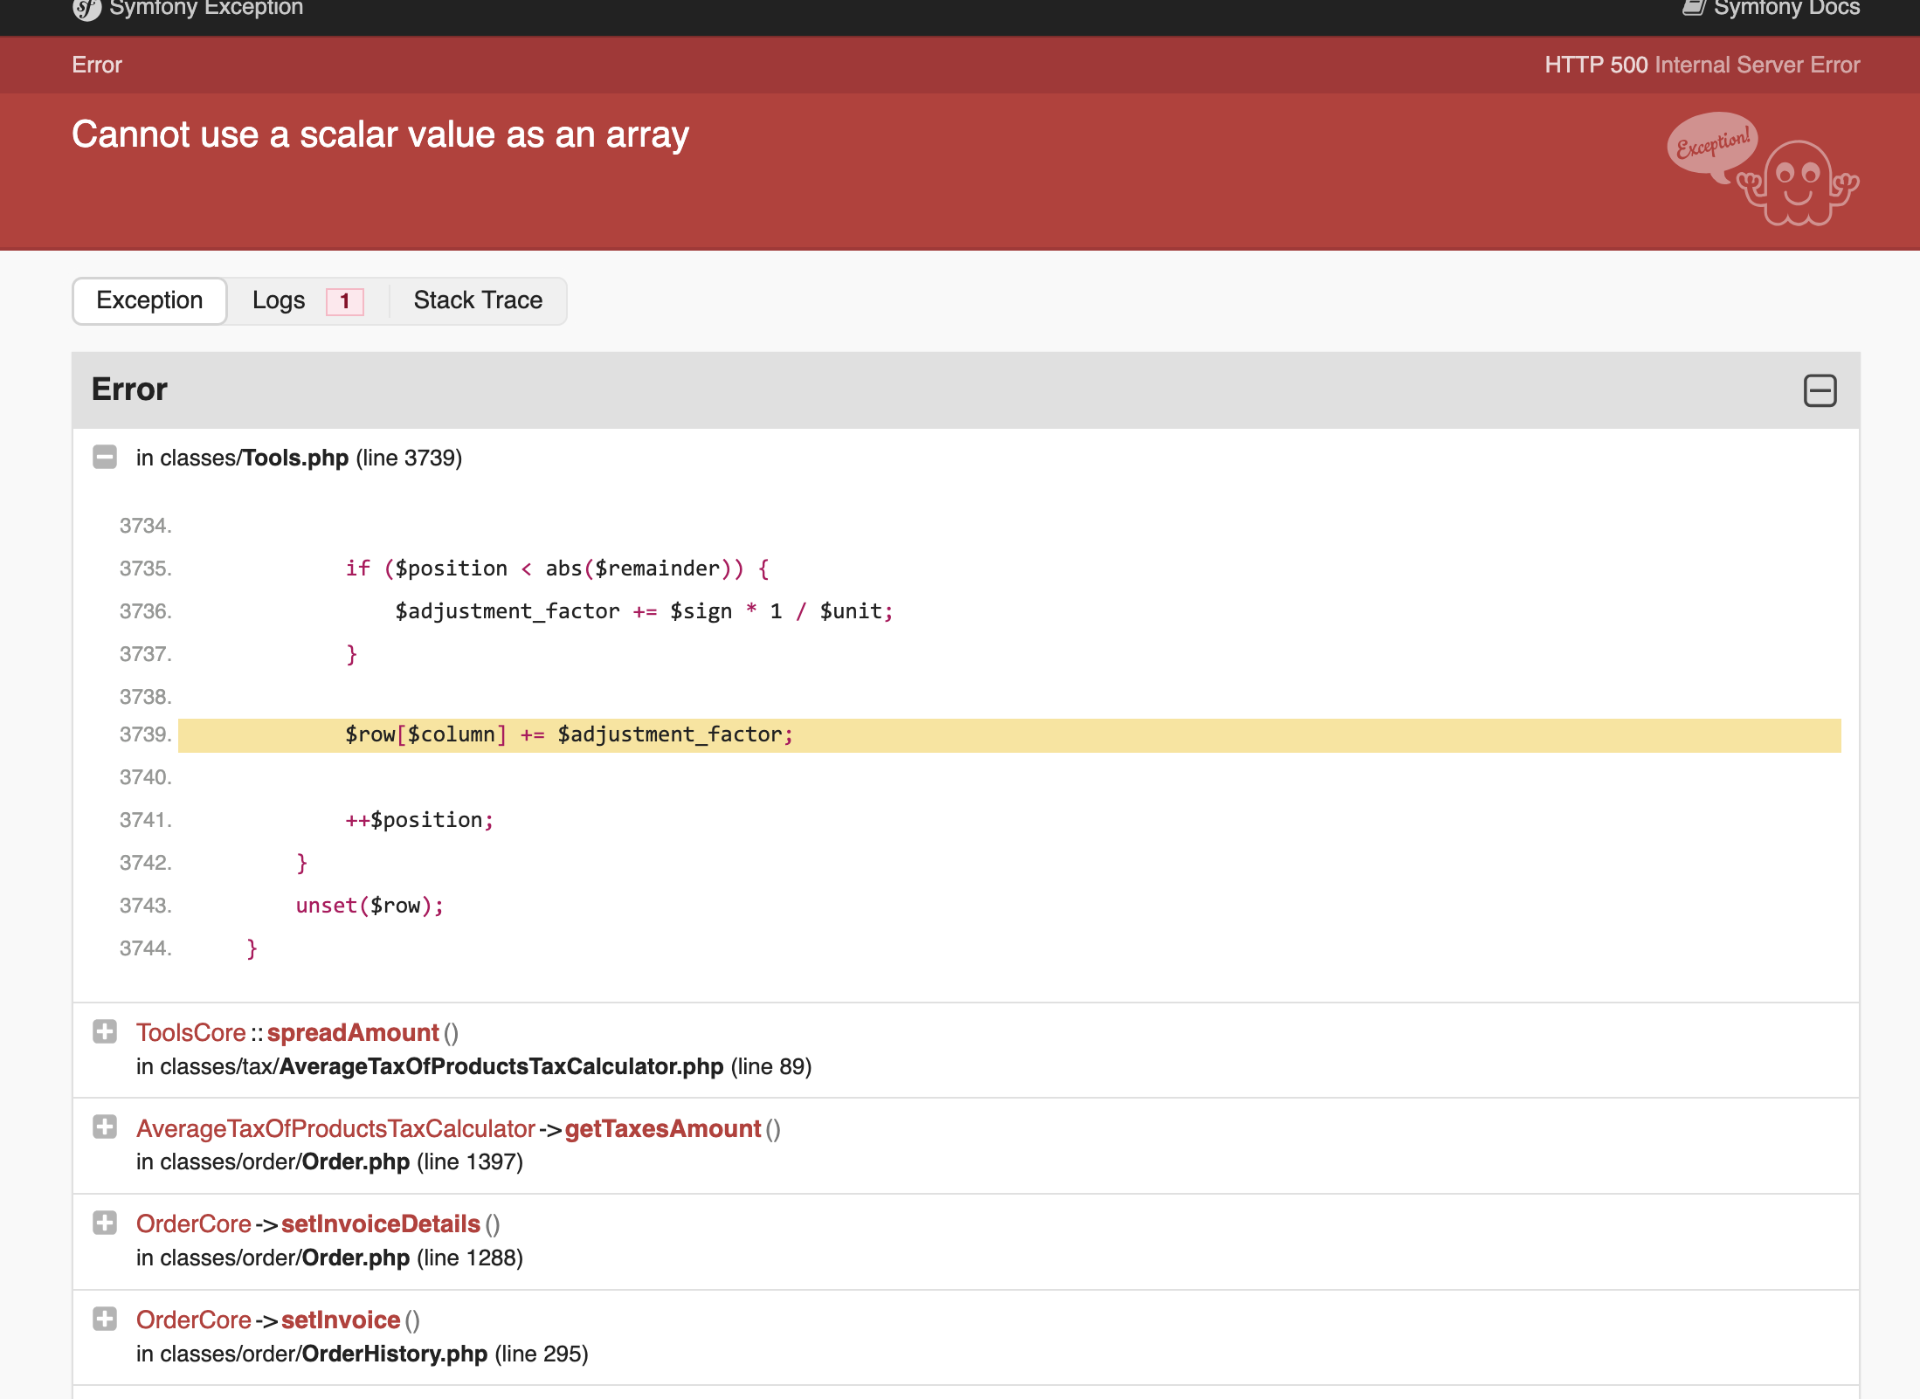Click the spreadAmount method name
The image size is (1920, 1399).
tap(353, 1033)
